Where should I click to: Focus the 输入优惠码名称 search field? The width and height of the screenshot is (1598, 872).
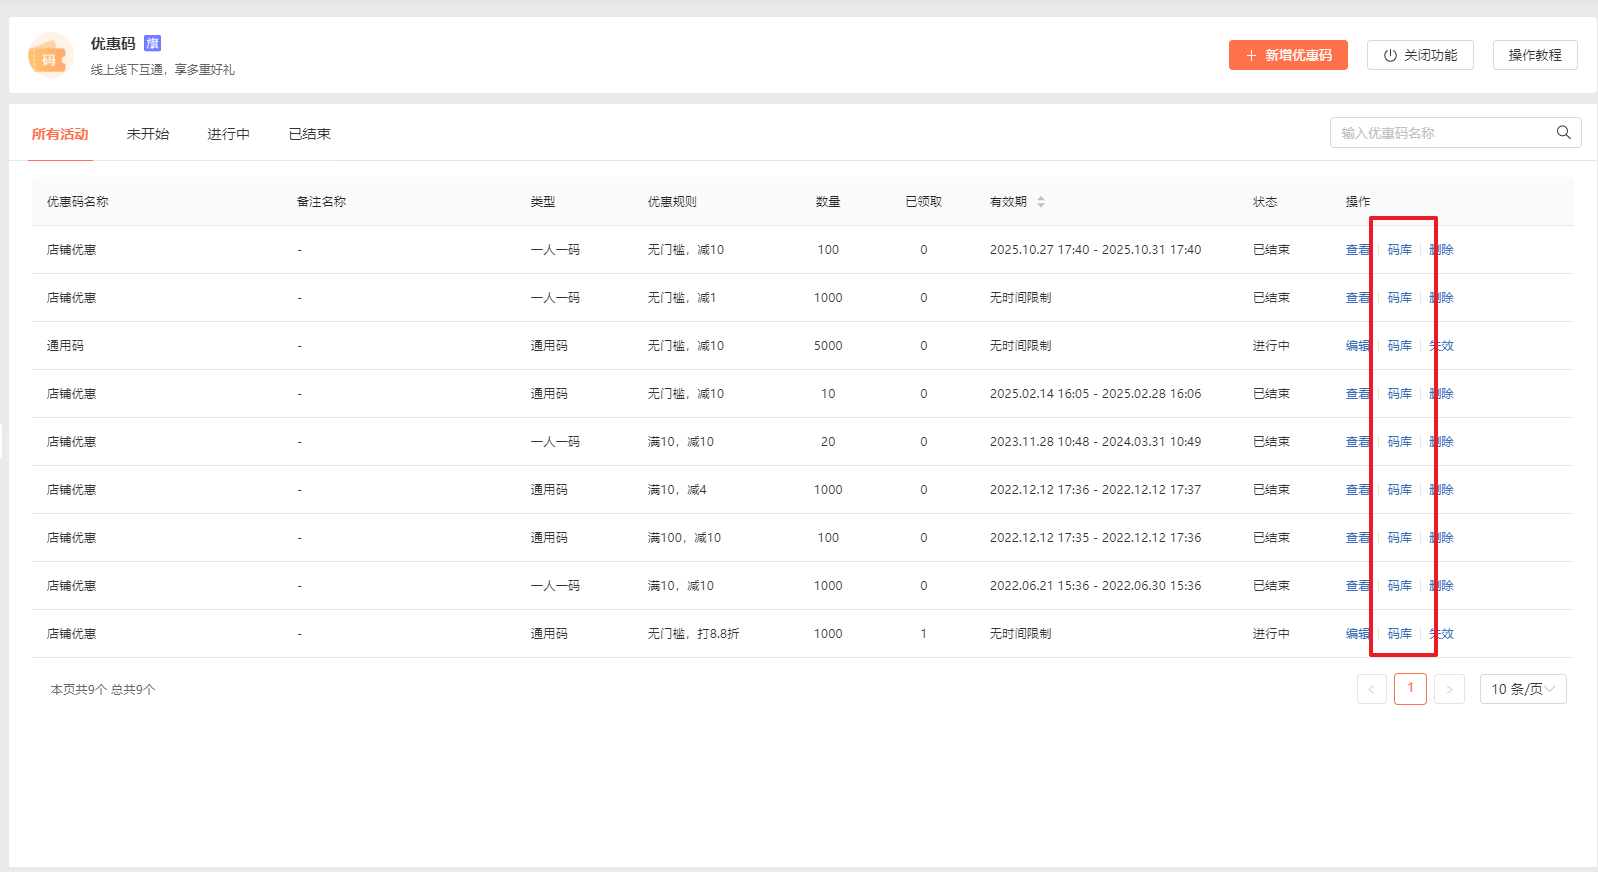point(1440,133)
